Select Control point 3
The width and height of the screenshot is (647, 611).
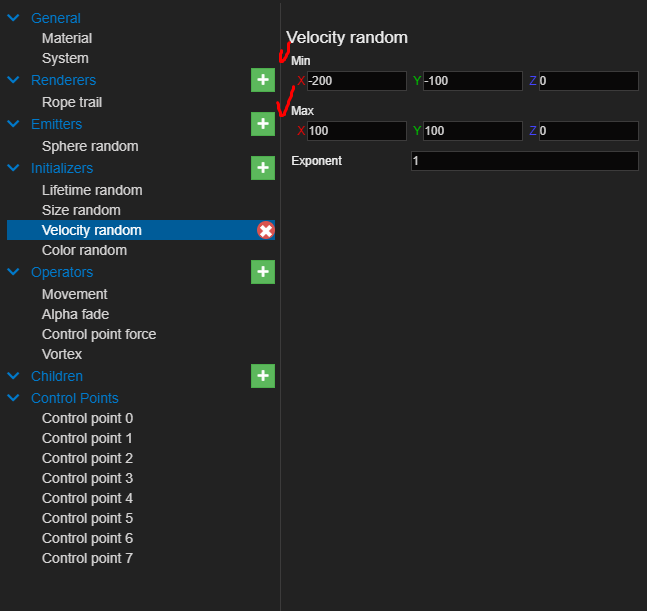(87, 478)
